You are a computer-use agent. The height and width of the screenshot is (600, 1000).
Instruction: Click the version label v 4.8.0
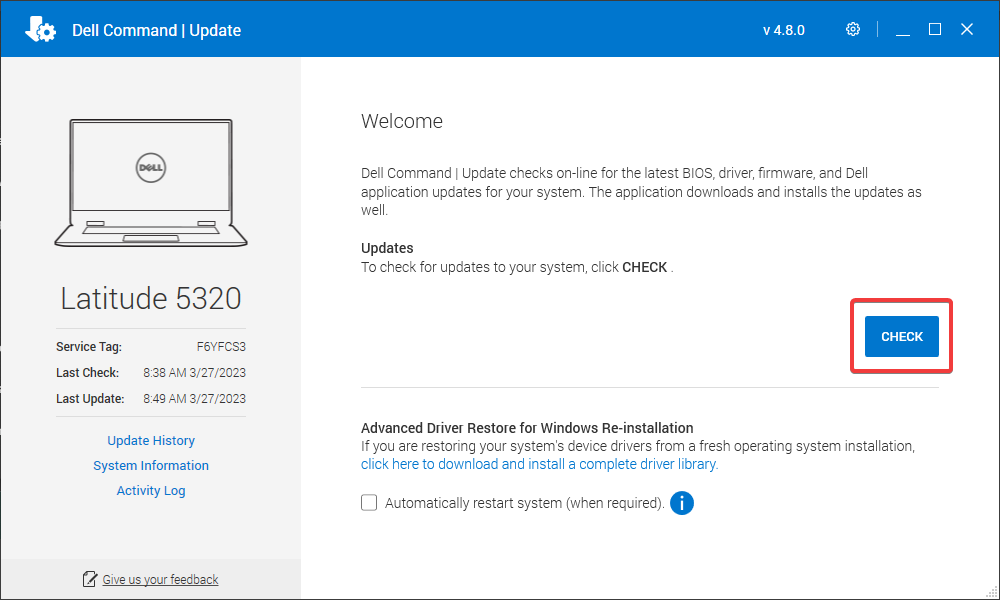pyautogui.click(x=784, y=30)
